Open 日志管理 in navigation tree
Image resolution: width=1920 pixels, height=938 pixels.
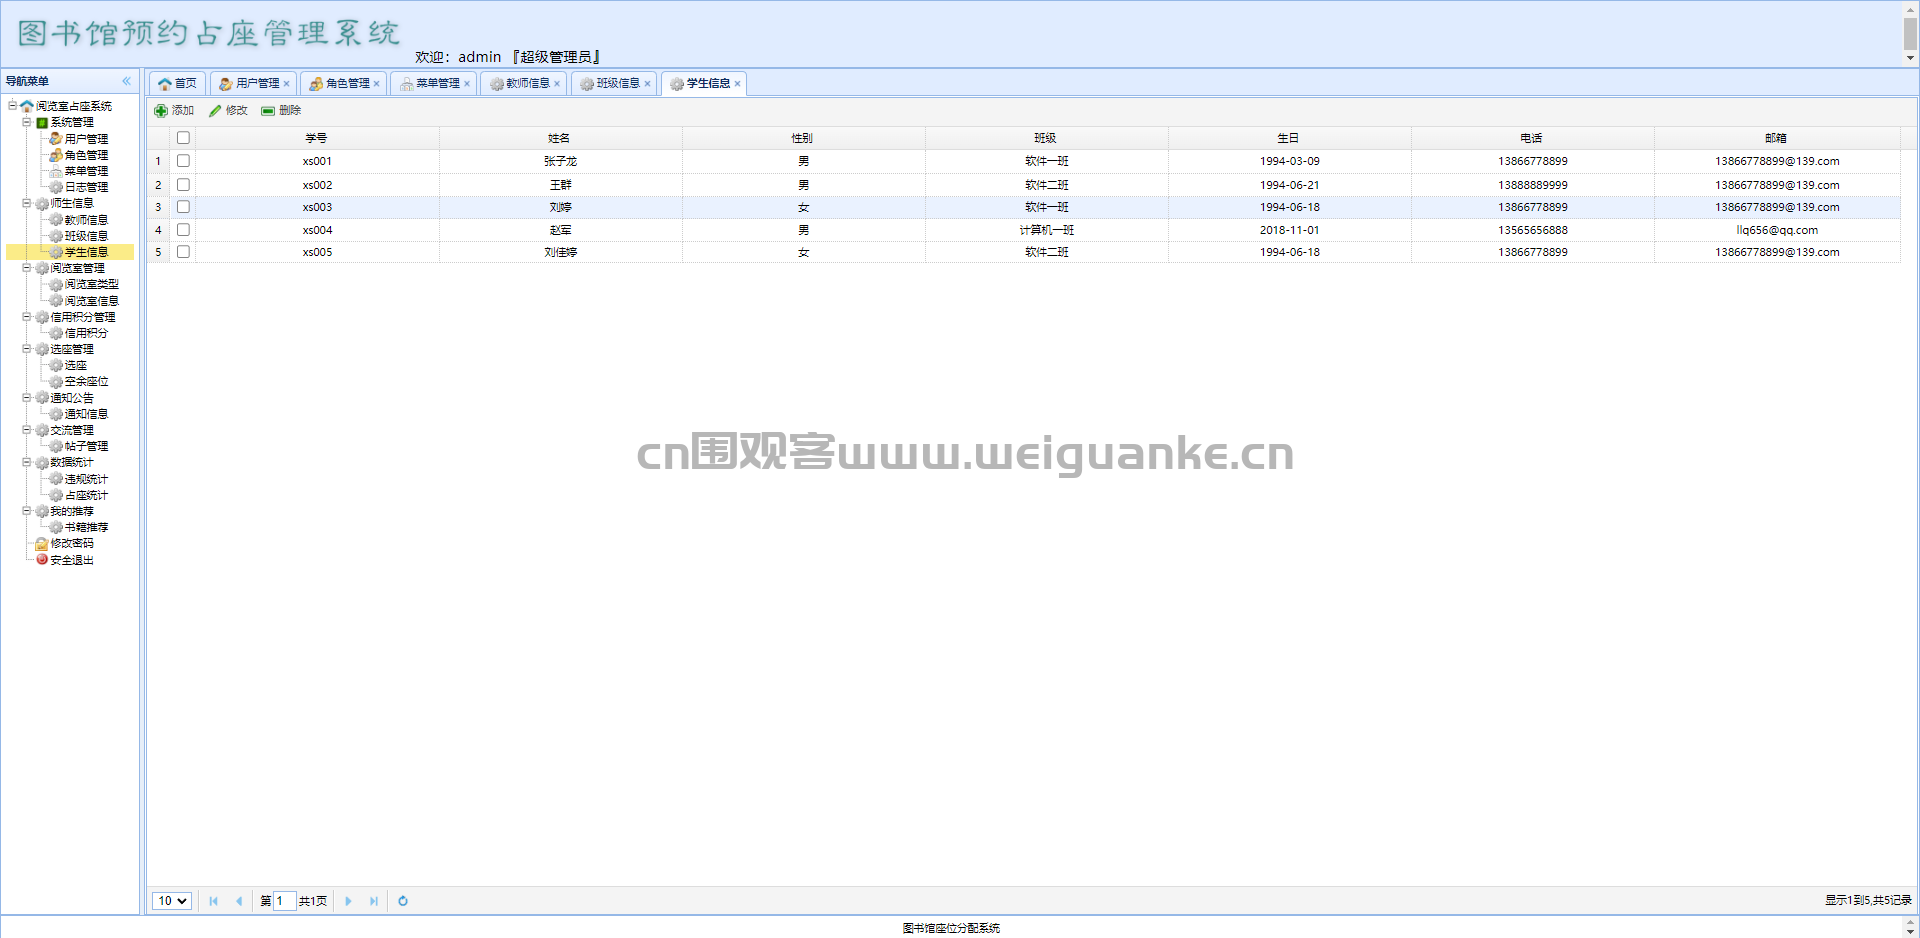pos(86,187)
